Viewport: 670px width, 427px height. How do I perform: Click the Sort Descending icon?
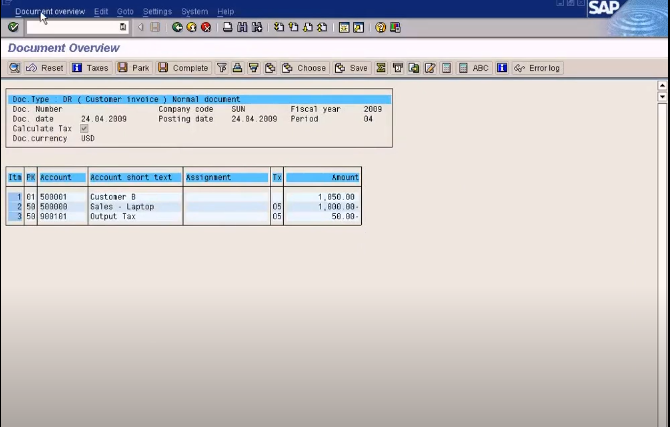click(x=254, y=68)
